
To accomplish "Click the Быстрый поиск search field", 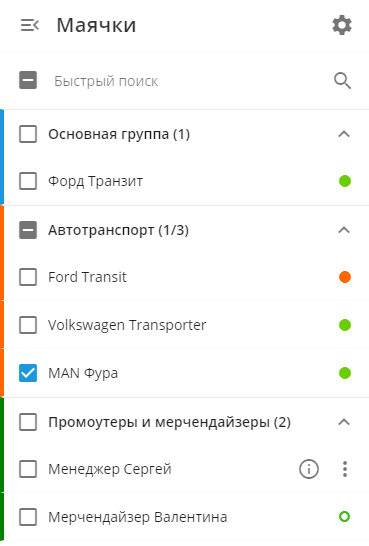I will point(188,81).
